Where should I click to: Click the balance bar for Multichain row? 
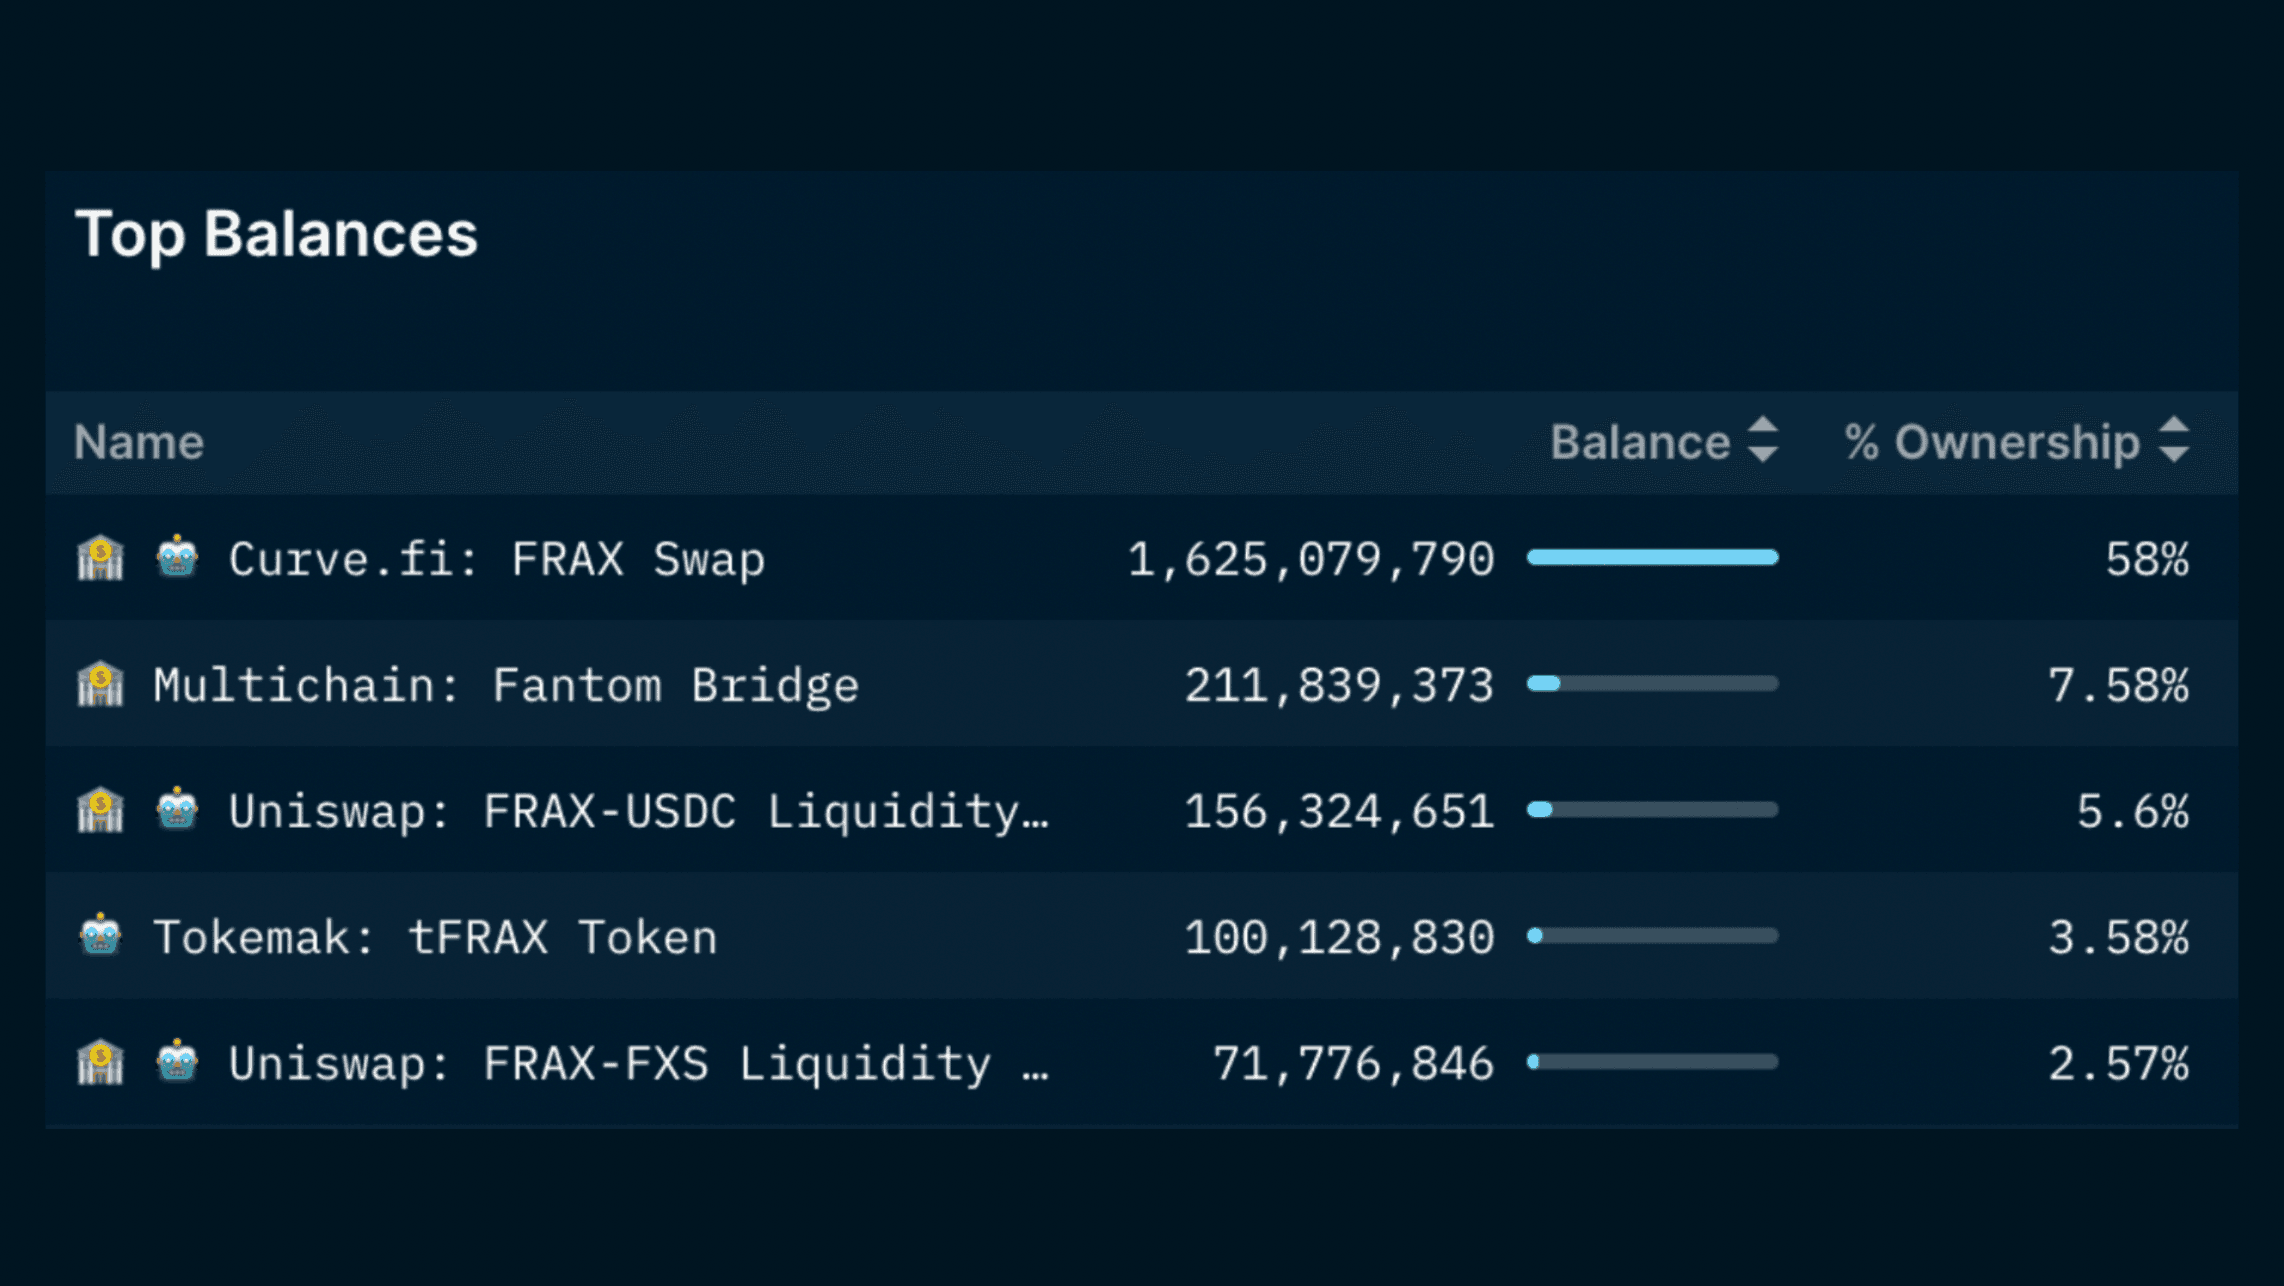click(x=1653, y=683)
